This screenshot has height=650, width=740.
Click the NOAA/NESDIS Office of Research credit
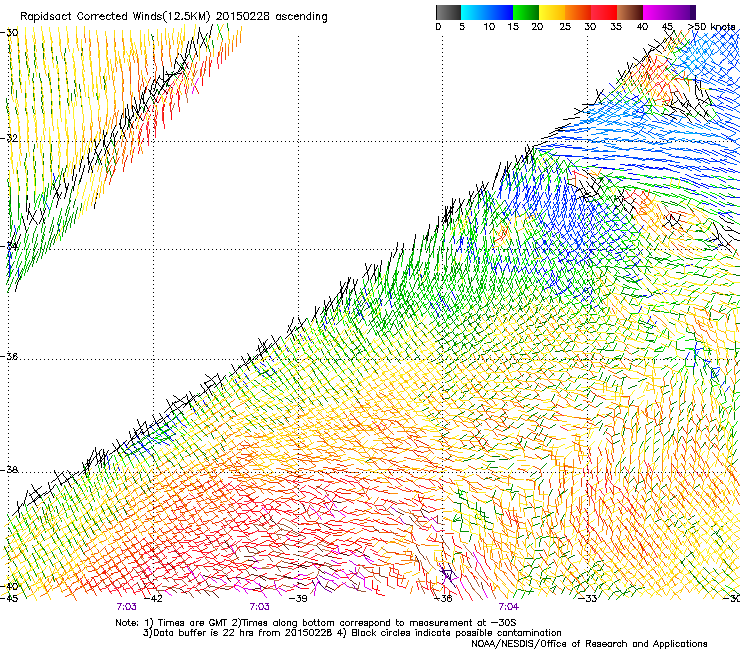589,643
